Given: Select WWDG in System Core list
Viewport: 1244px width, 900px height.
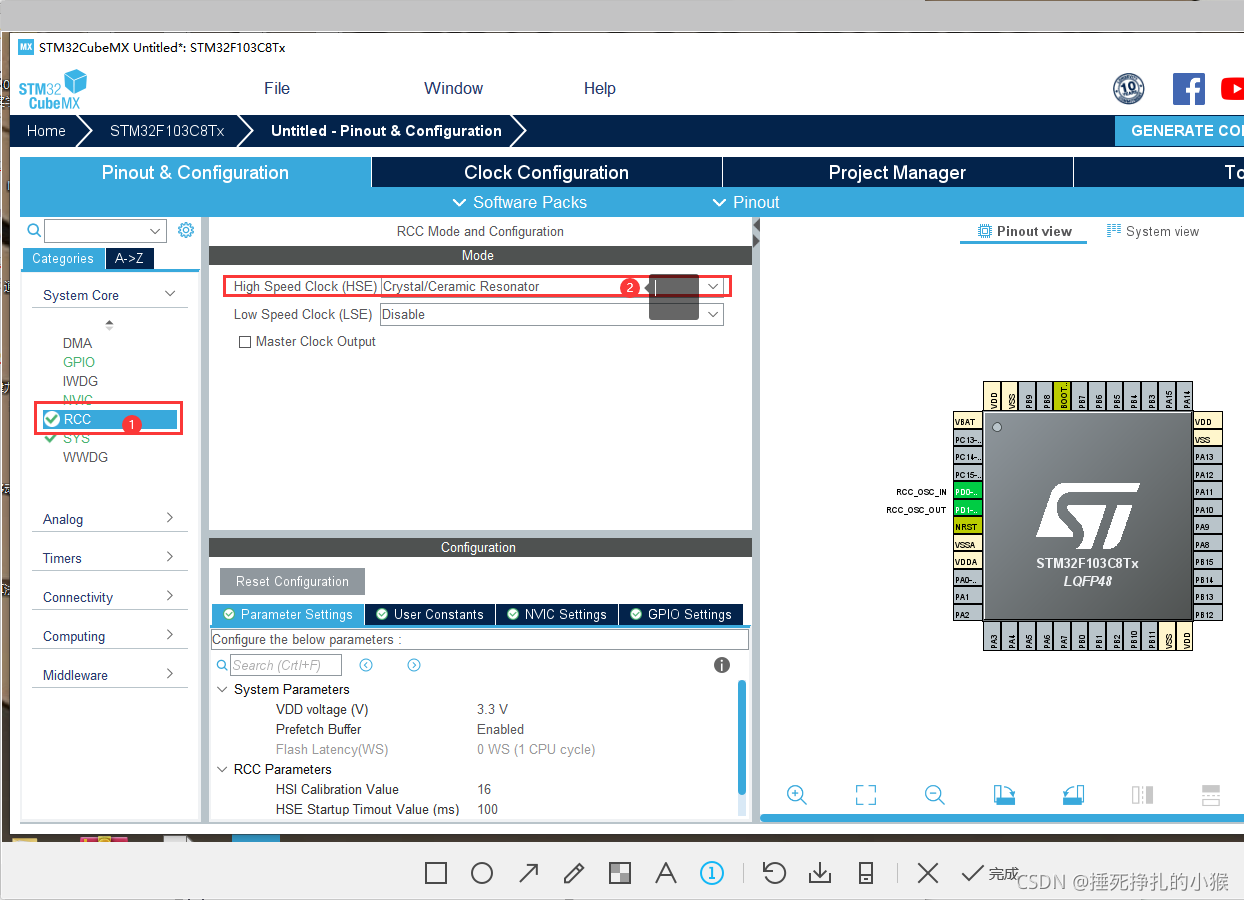Looking at the screenshot, I should click(x=85, y=457).
